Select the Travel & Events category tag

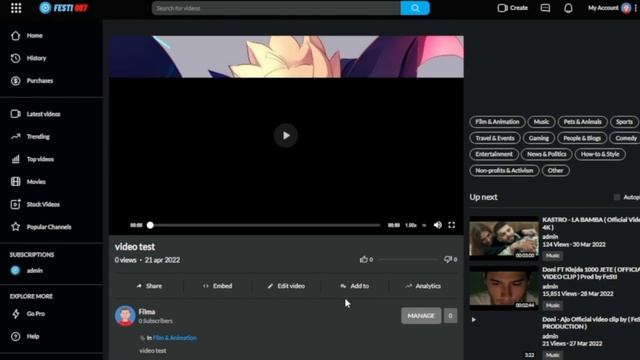(495, 138)
